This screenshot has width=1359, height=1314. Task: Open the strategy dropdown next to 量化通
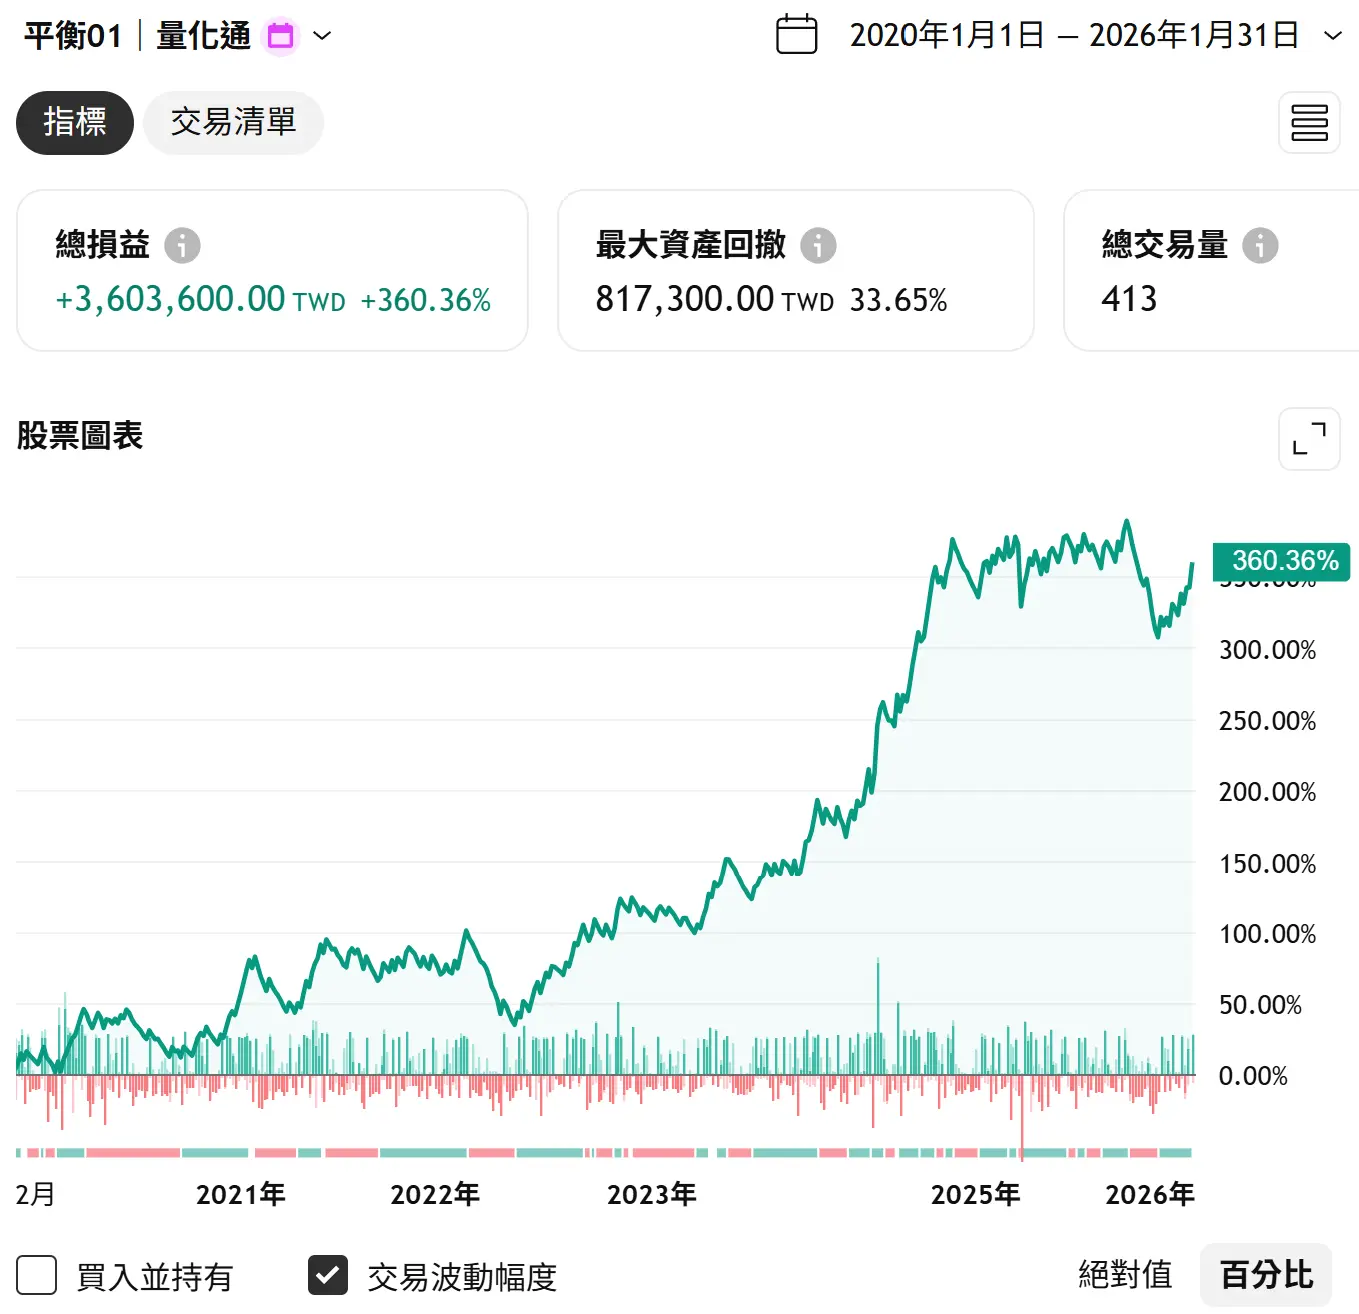click(322, 36)
